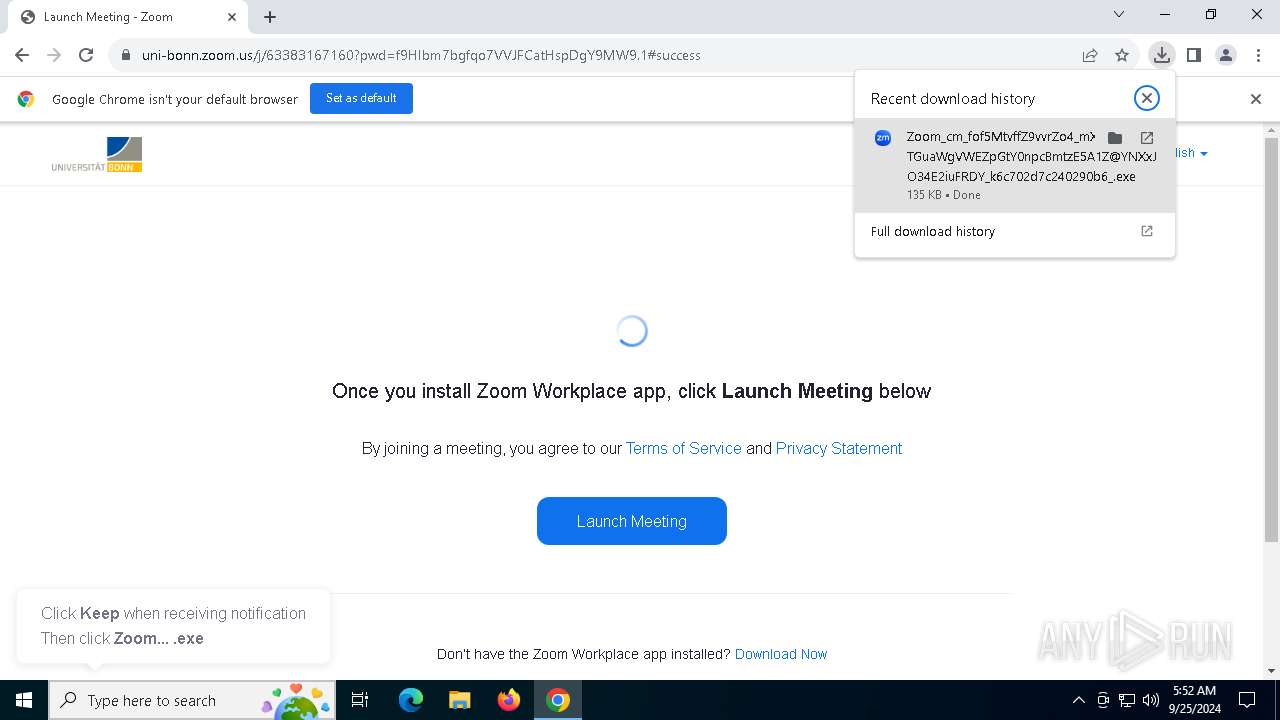Launch Firefox from the taskbar
Image resolution: width=1280 pixels, height=720 pixels.
[x=509, y=700]
